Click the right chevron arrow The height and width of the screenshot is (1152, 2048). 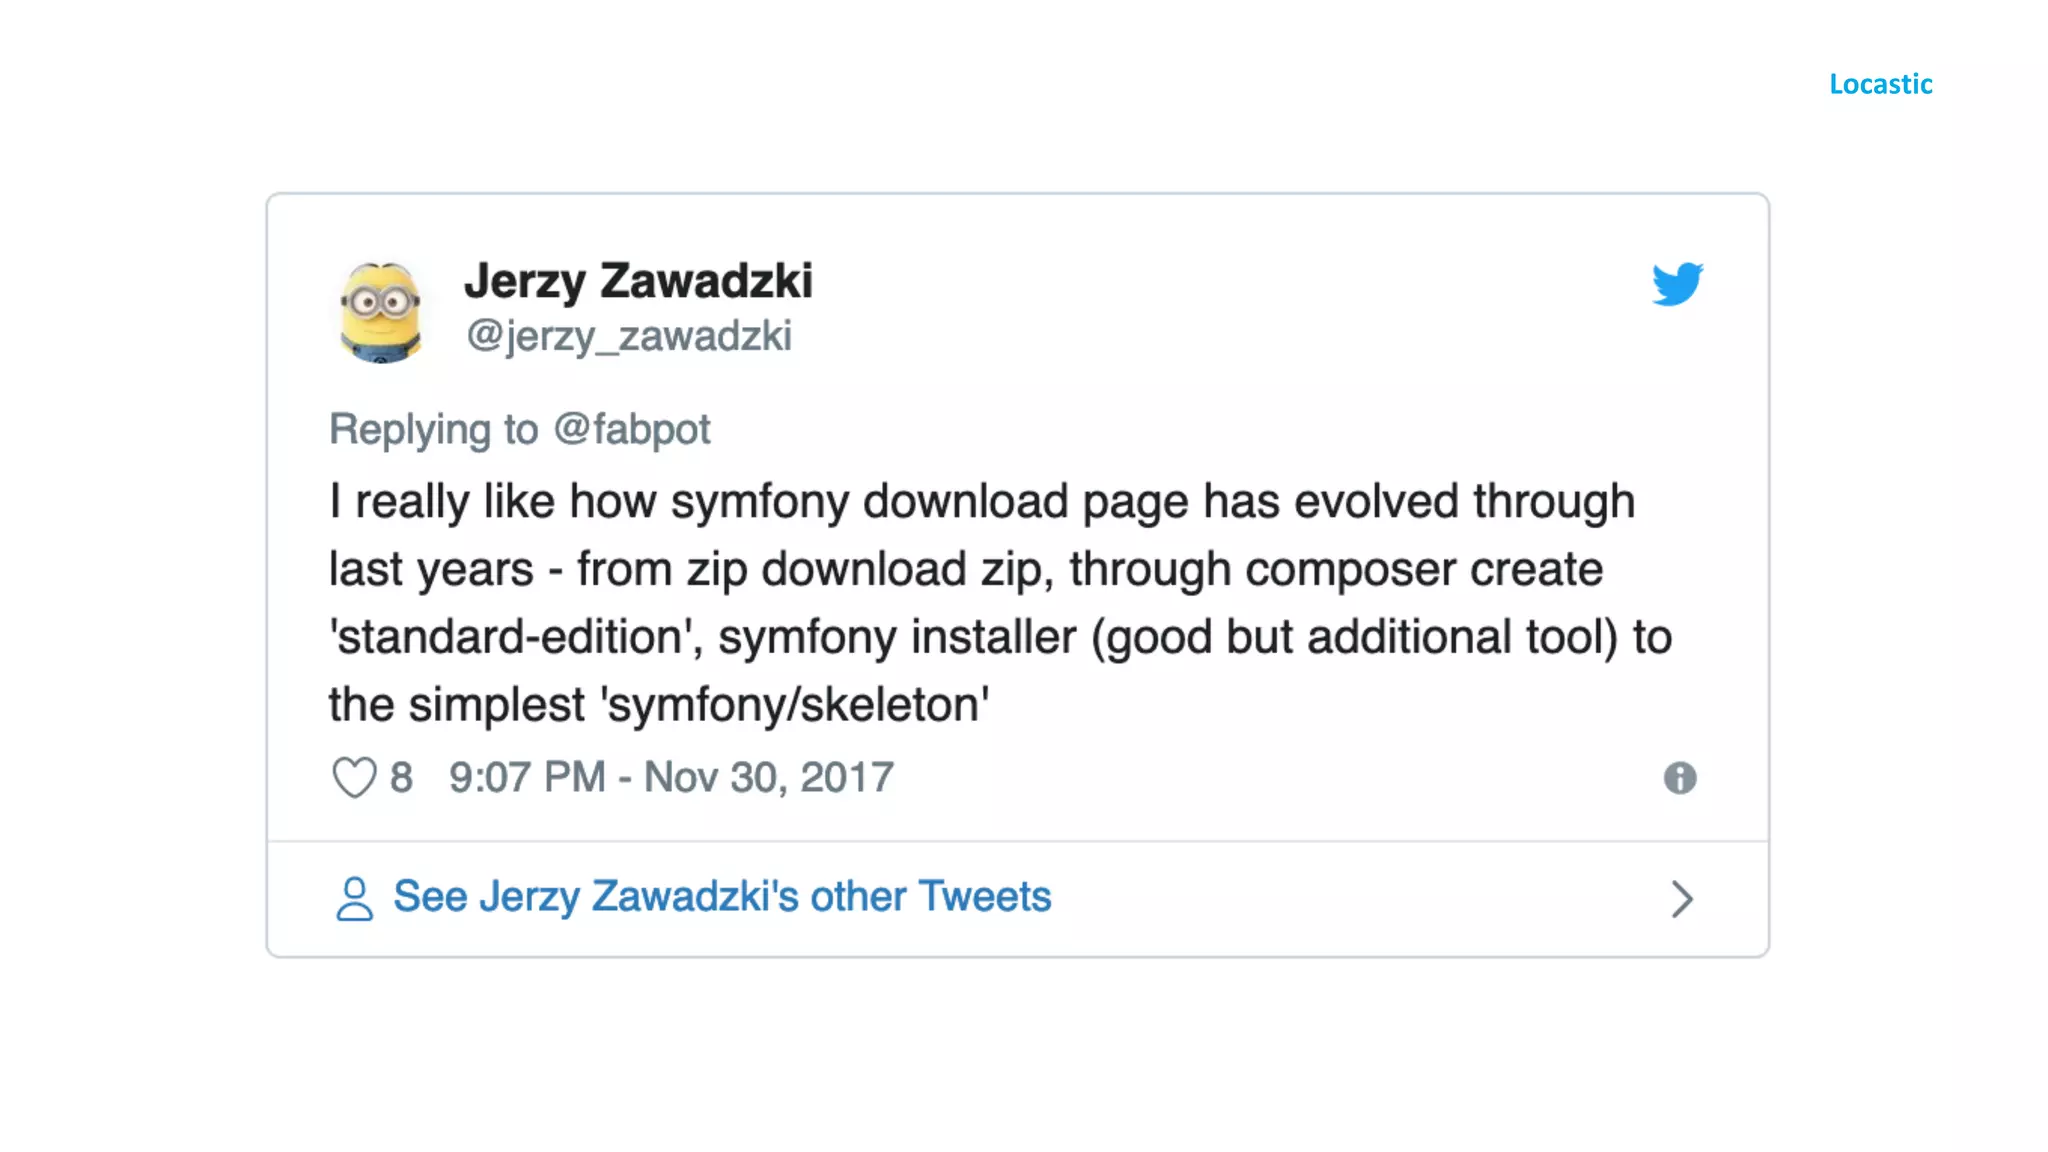(1682, 898)
